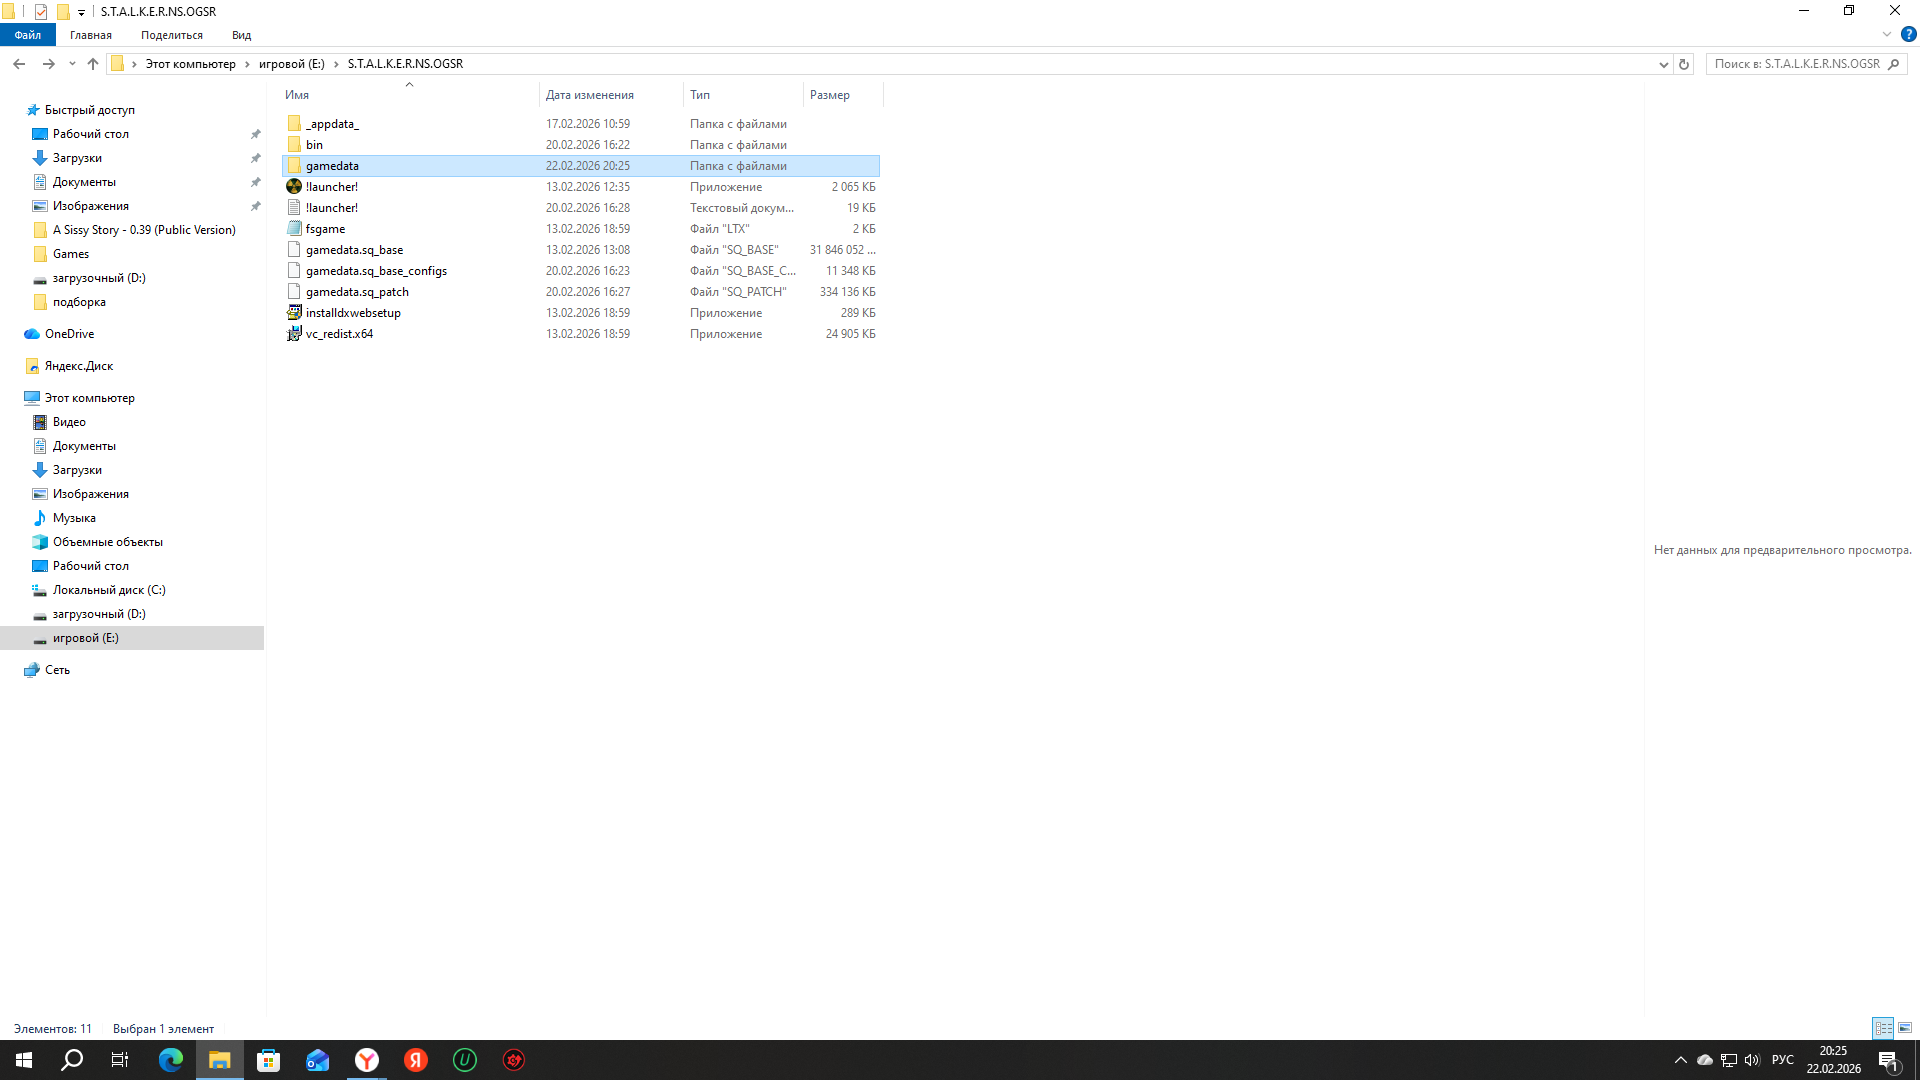Select Локальный диск (C:) in the navigation pane
This screenshot has height=1080, width=1920.
[109, 590]
